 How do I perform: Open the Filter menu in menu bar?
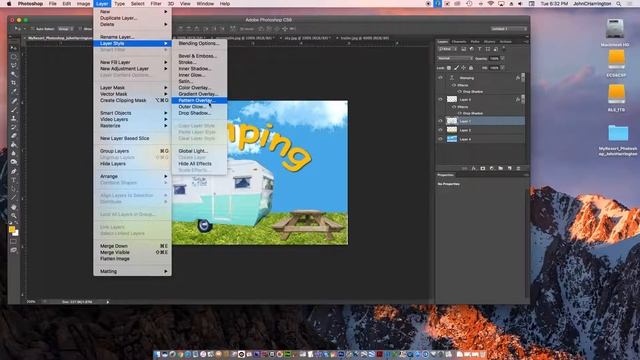coord(156,4)
